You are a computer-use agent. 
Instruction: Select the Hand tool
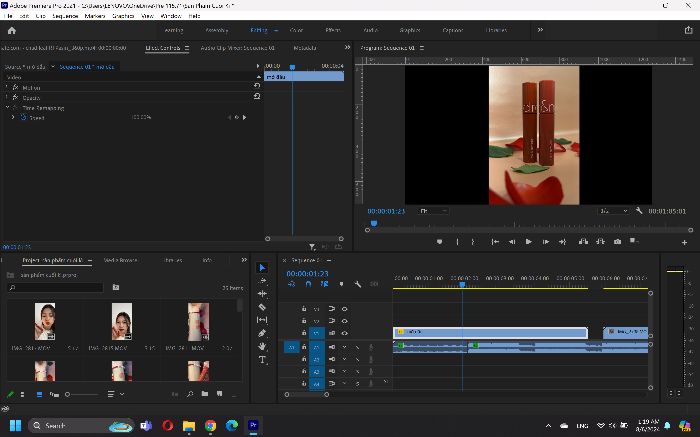point(262,346)
